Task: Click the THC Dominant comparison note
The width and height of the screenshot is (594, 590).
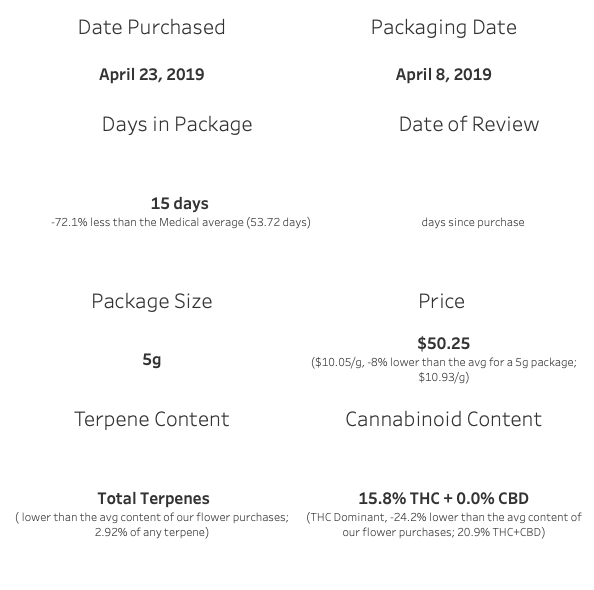Action: pyautogui.click(x=444, y=525)
